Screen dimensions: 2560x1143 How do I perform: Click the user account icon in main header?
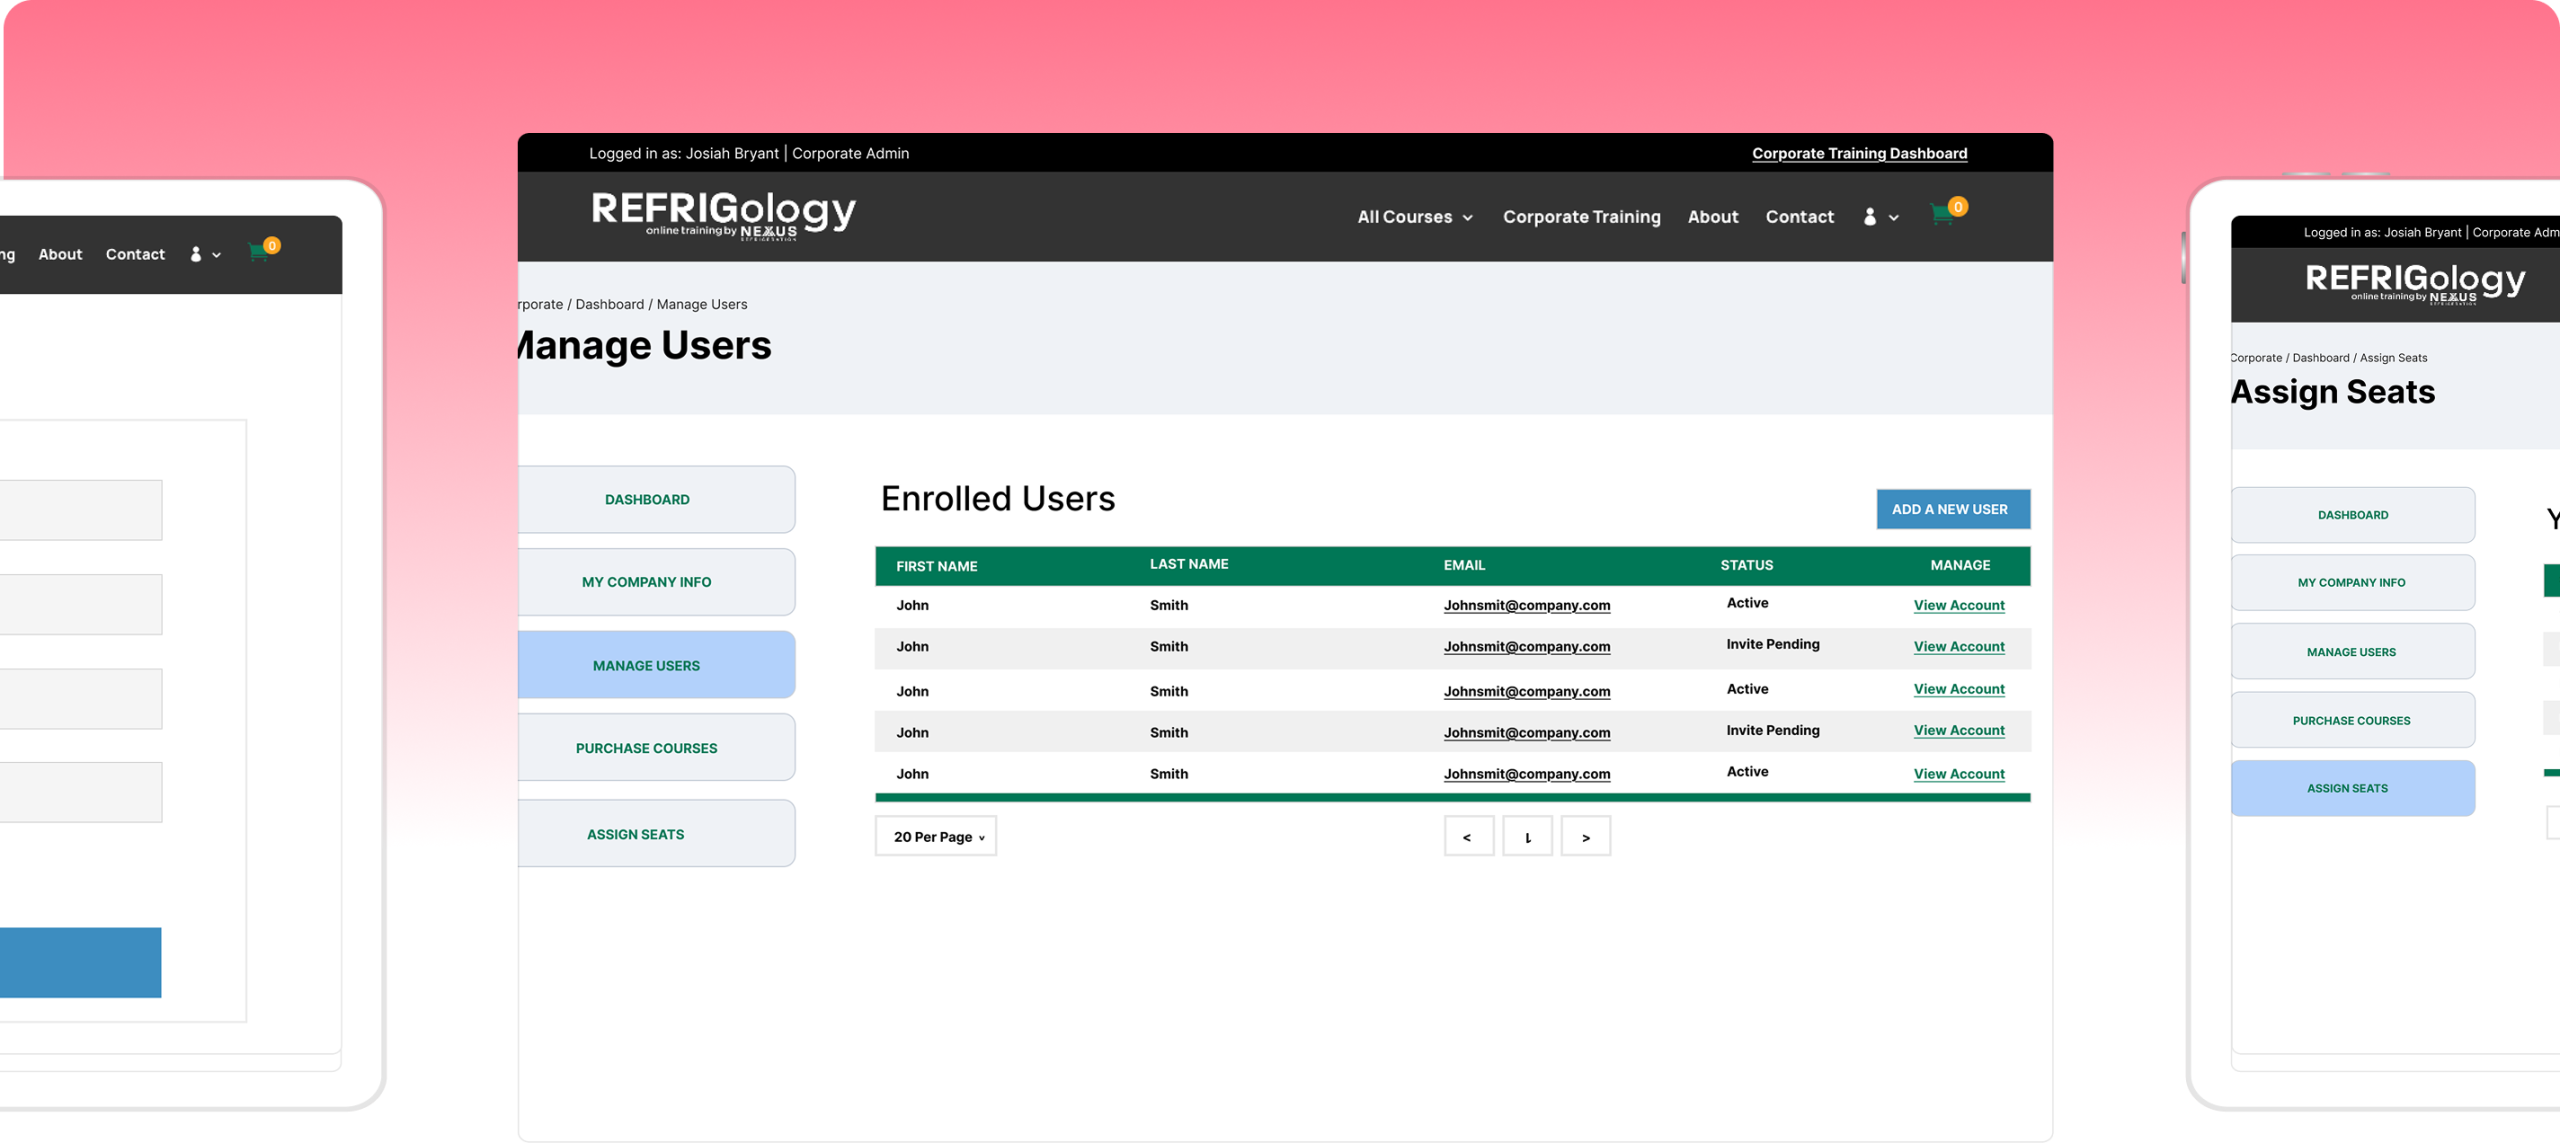point(1870,217)
